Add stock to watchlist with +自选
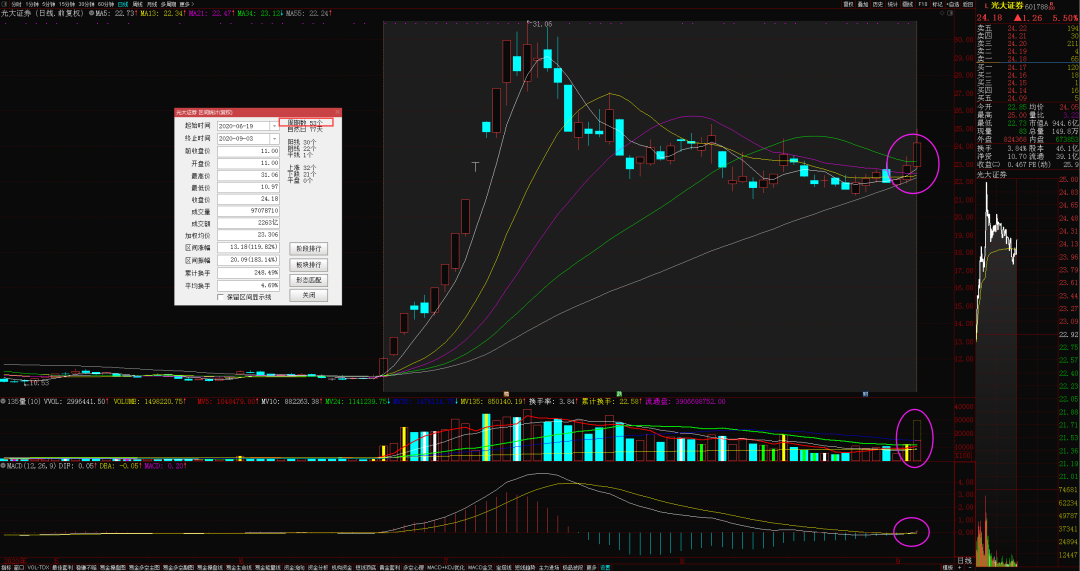This screenshot has width=1080, height=571. pyautogui.click(x=953, y=4)
